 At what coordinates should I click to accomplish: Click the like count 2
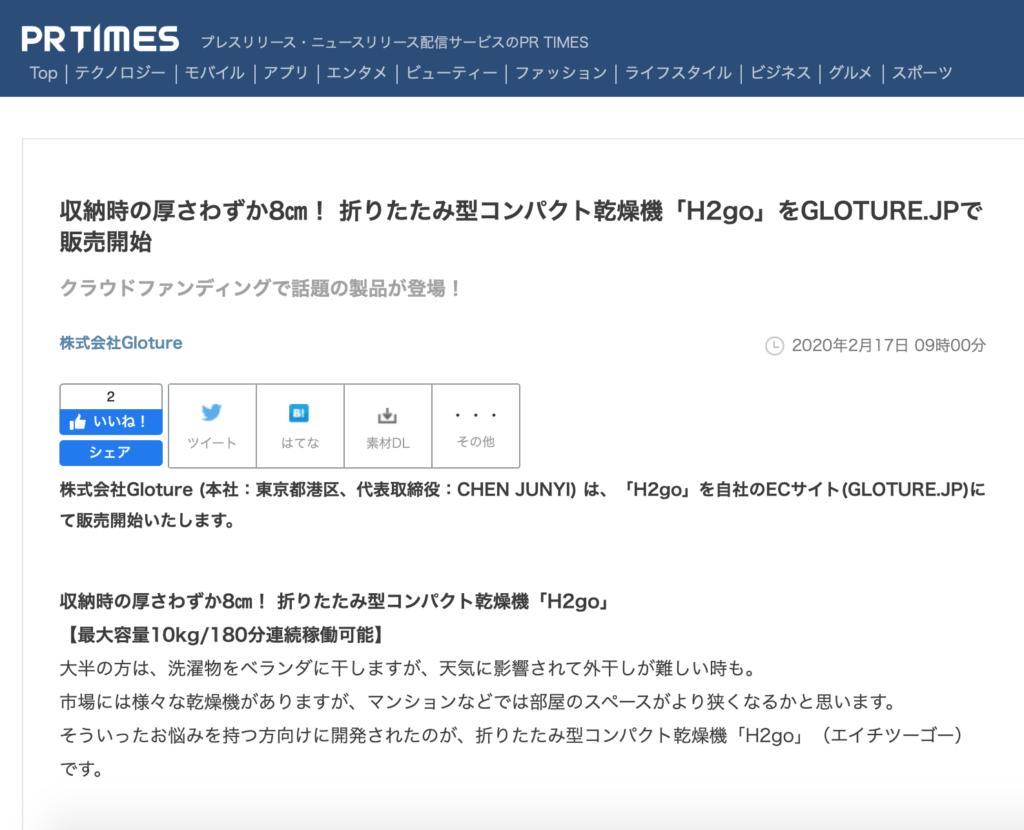tap(110, 396)
